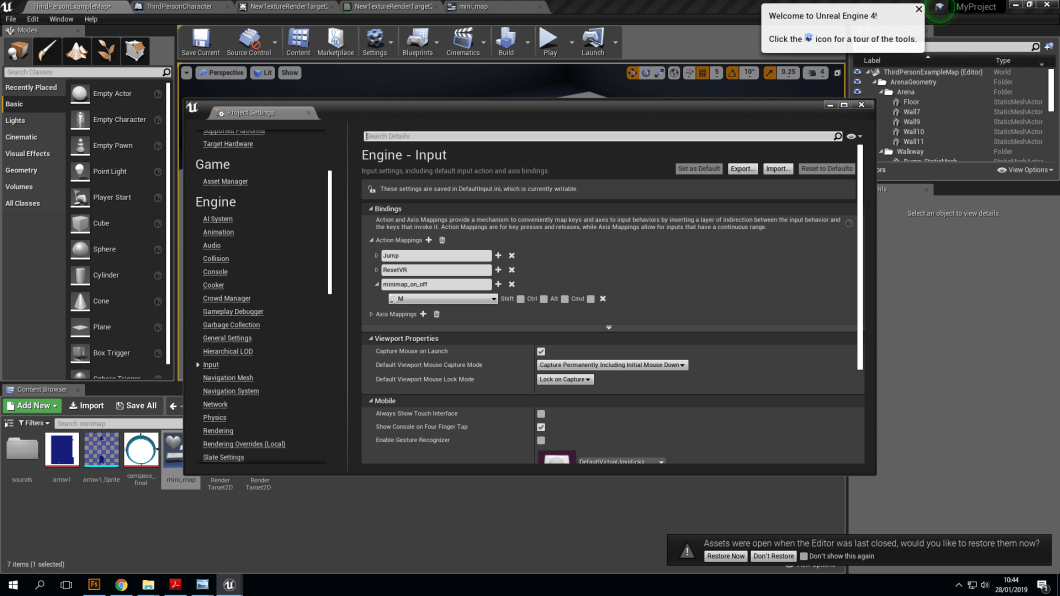Viewport: 1060px width, 596px height.
Task: Add a new Action Mapping with plus icon
Action: (x=429, y=240)
